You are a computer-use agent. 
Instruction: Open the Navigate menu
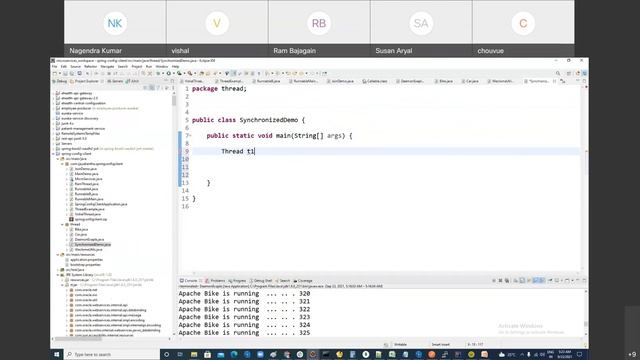tap(107, 67)
